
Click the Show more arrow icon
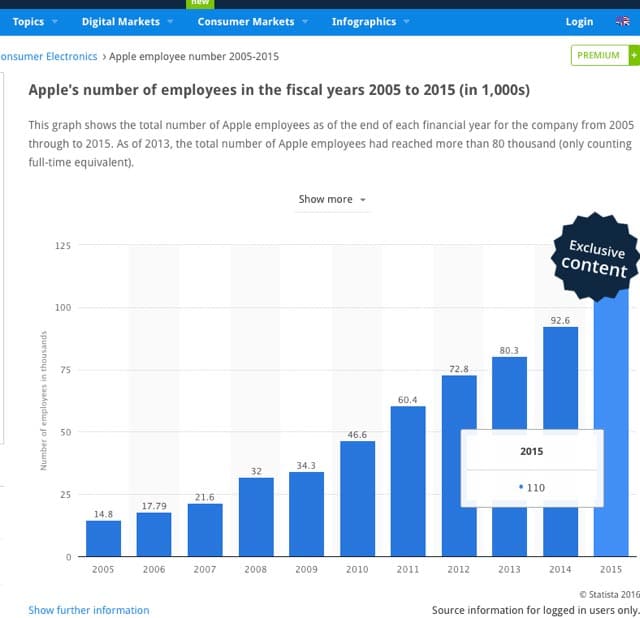362,200
